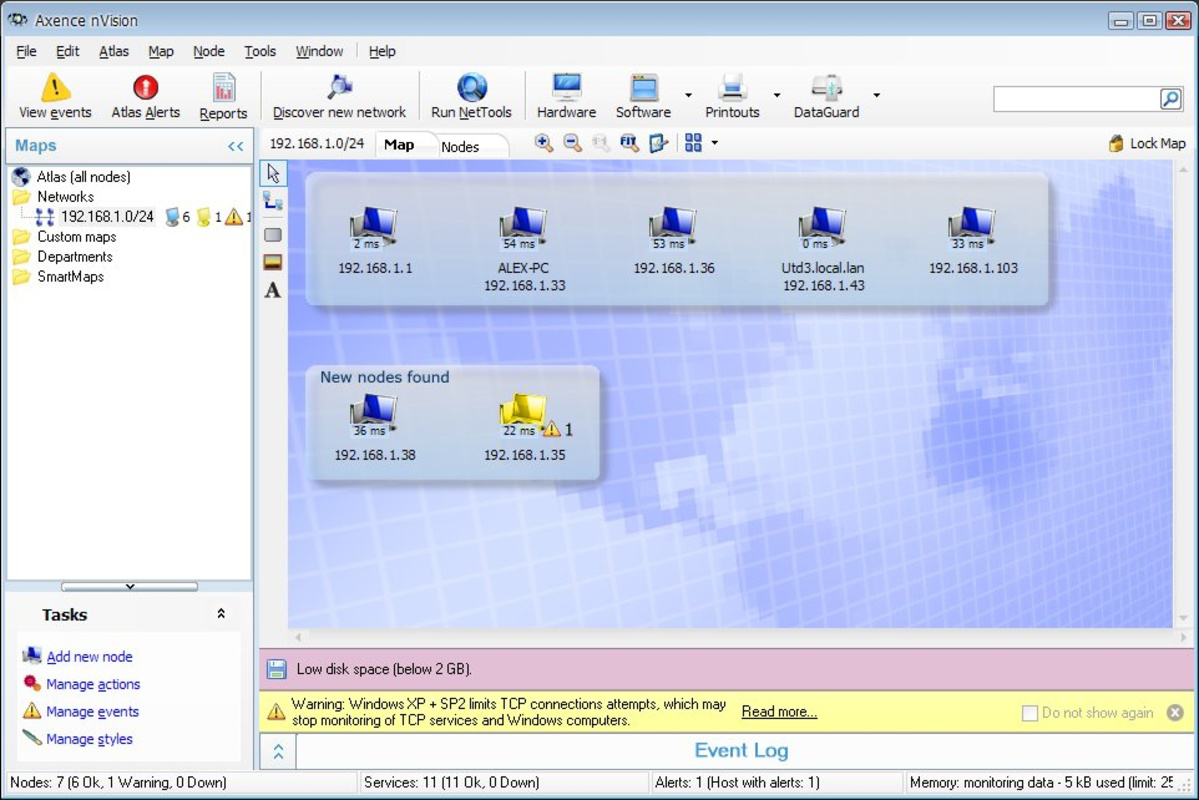
Task: Expand the Printouts dropdown arrow
Action: [x=777, y=95]
